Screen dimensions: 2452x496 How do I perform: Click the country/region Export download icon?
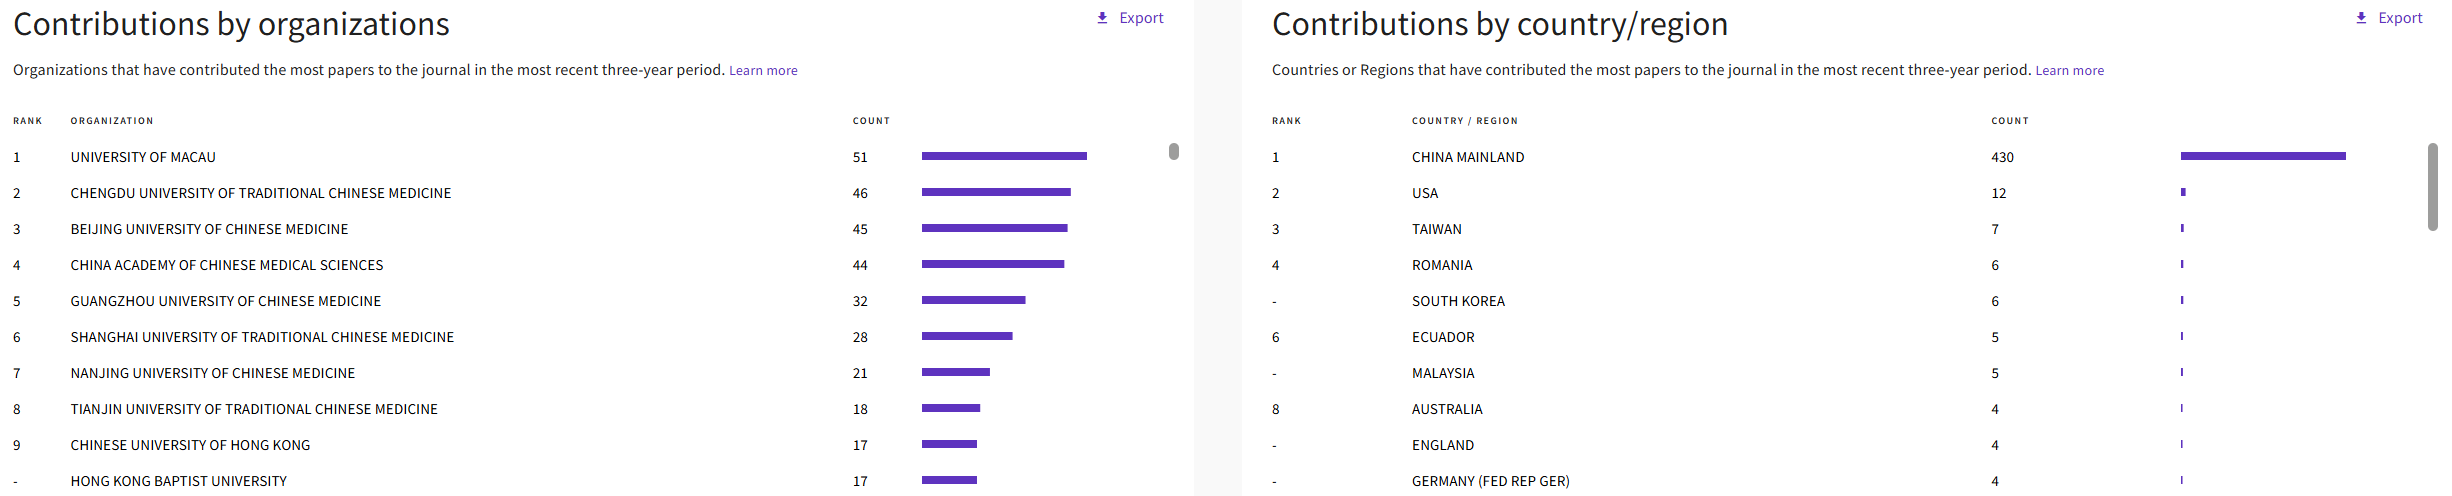(2361, 18)
